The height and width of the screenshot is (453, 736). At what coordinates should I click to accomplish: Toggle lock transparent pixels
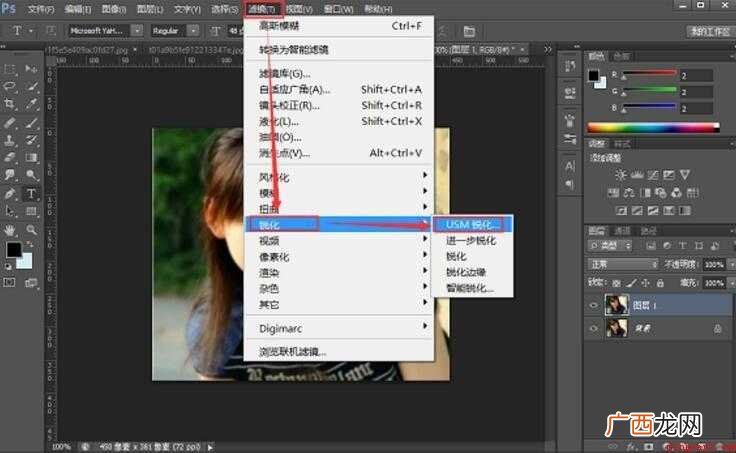tap(616, 283)
